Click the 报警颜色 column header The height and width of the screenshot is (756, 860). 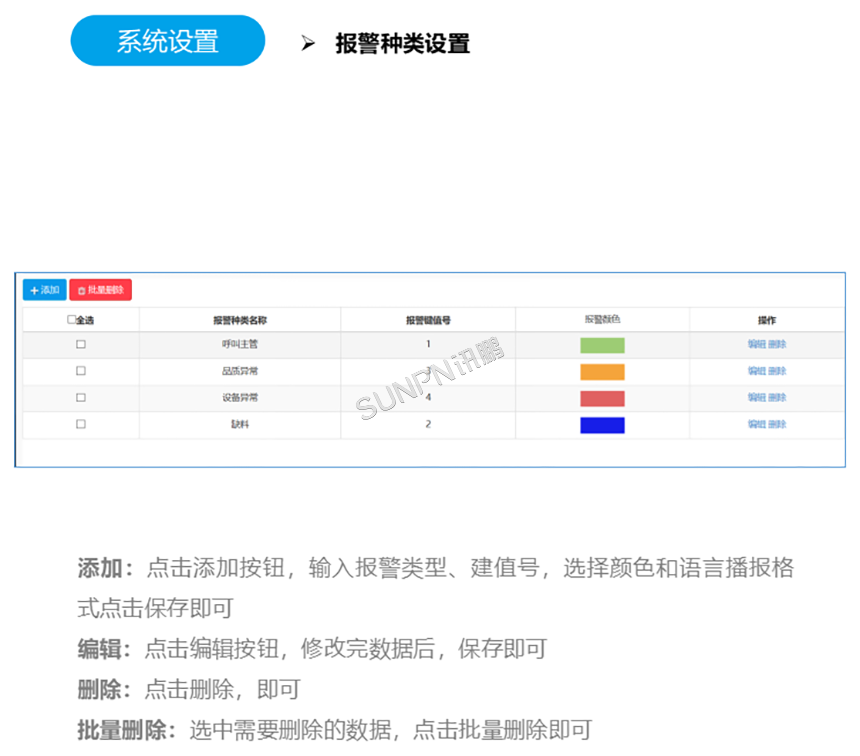602,319
